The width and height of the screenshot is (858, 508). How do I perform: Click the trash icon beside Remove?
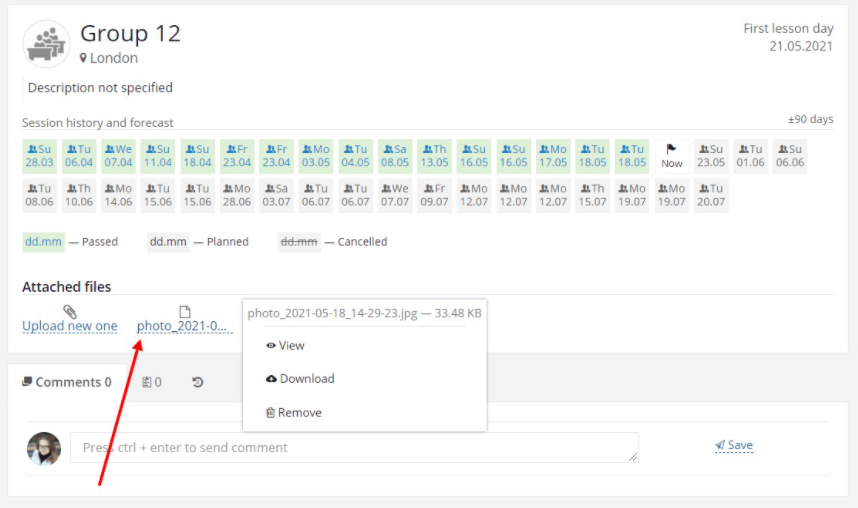point(270,412)
